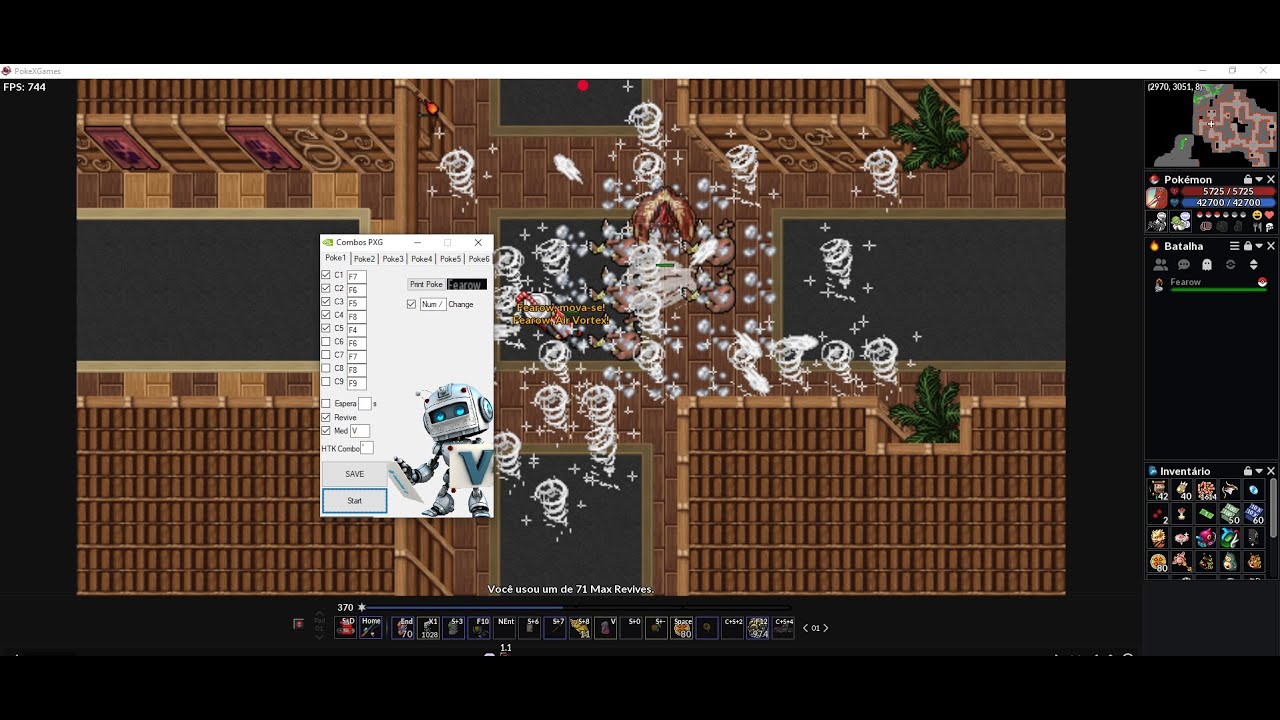Open the Batalha panel menu icon
Screen dimensions: 1280x720
(1235, 246)
